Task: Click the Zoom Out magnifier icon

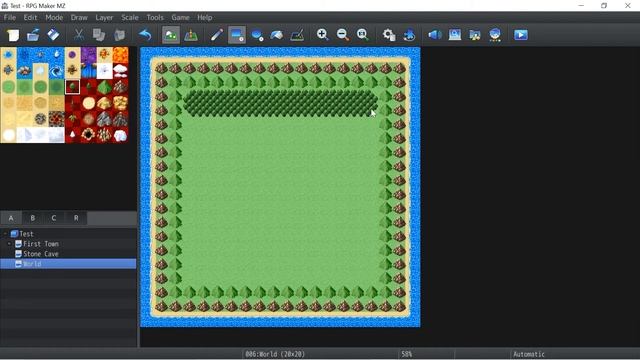Action: click(x=343, y=35)
